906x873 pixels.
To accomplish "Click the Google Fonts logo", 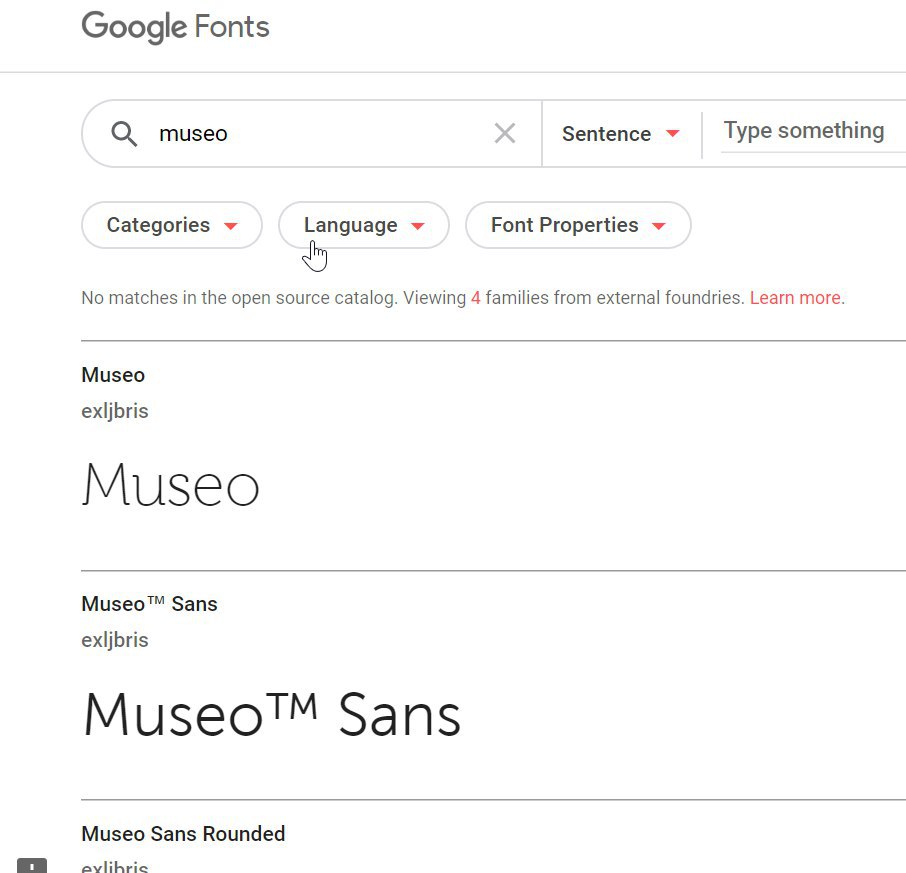I will 175,27.
